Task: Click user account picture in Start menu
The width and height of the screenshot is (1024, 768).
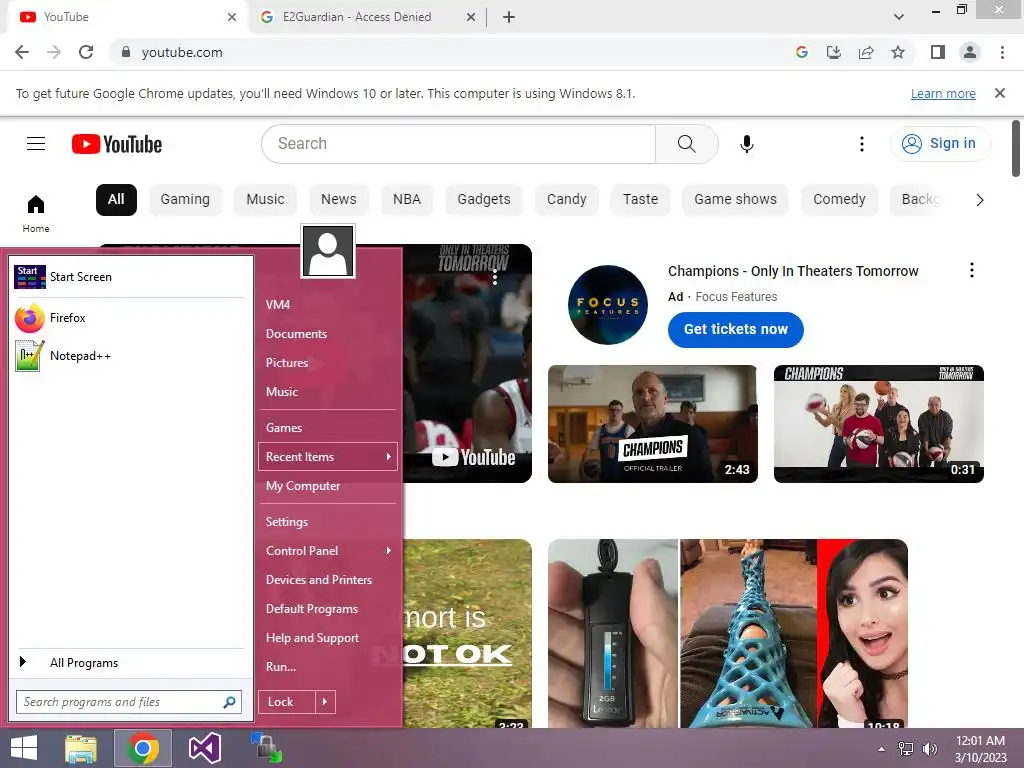Action: pos(328,251)
